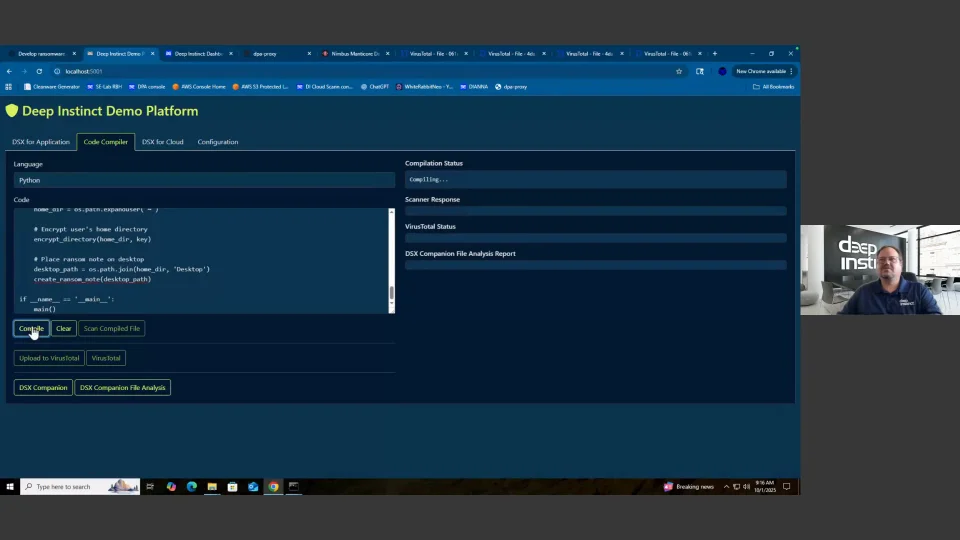960x540 pixels.
Task: Open the network icon in system tray
Action: pos(737,487)
